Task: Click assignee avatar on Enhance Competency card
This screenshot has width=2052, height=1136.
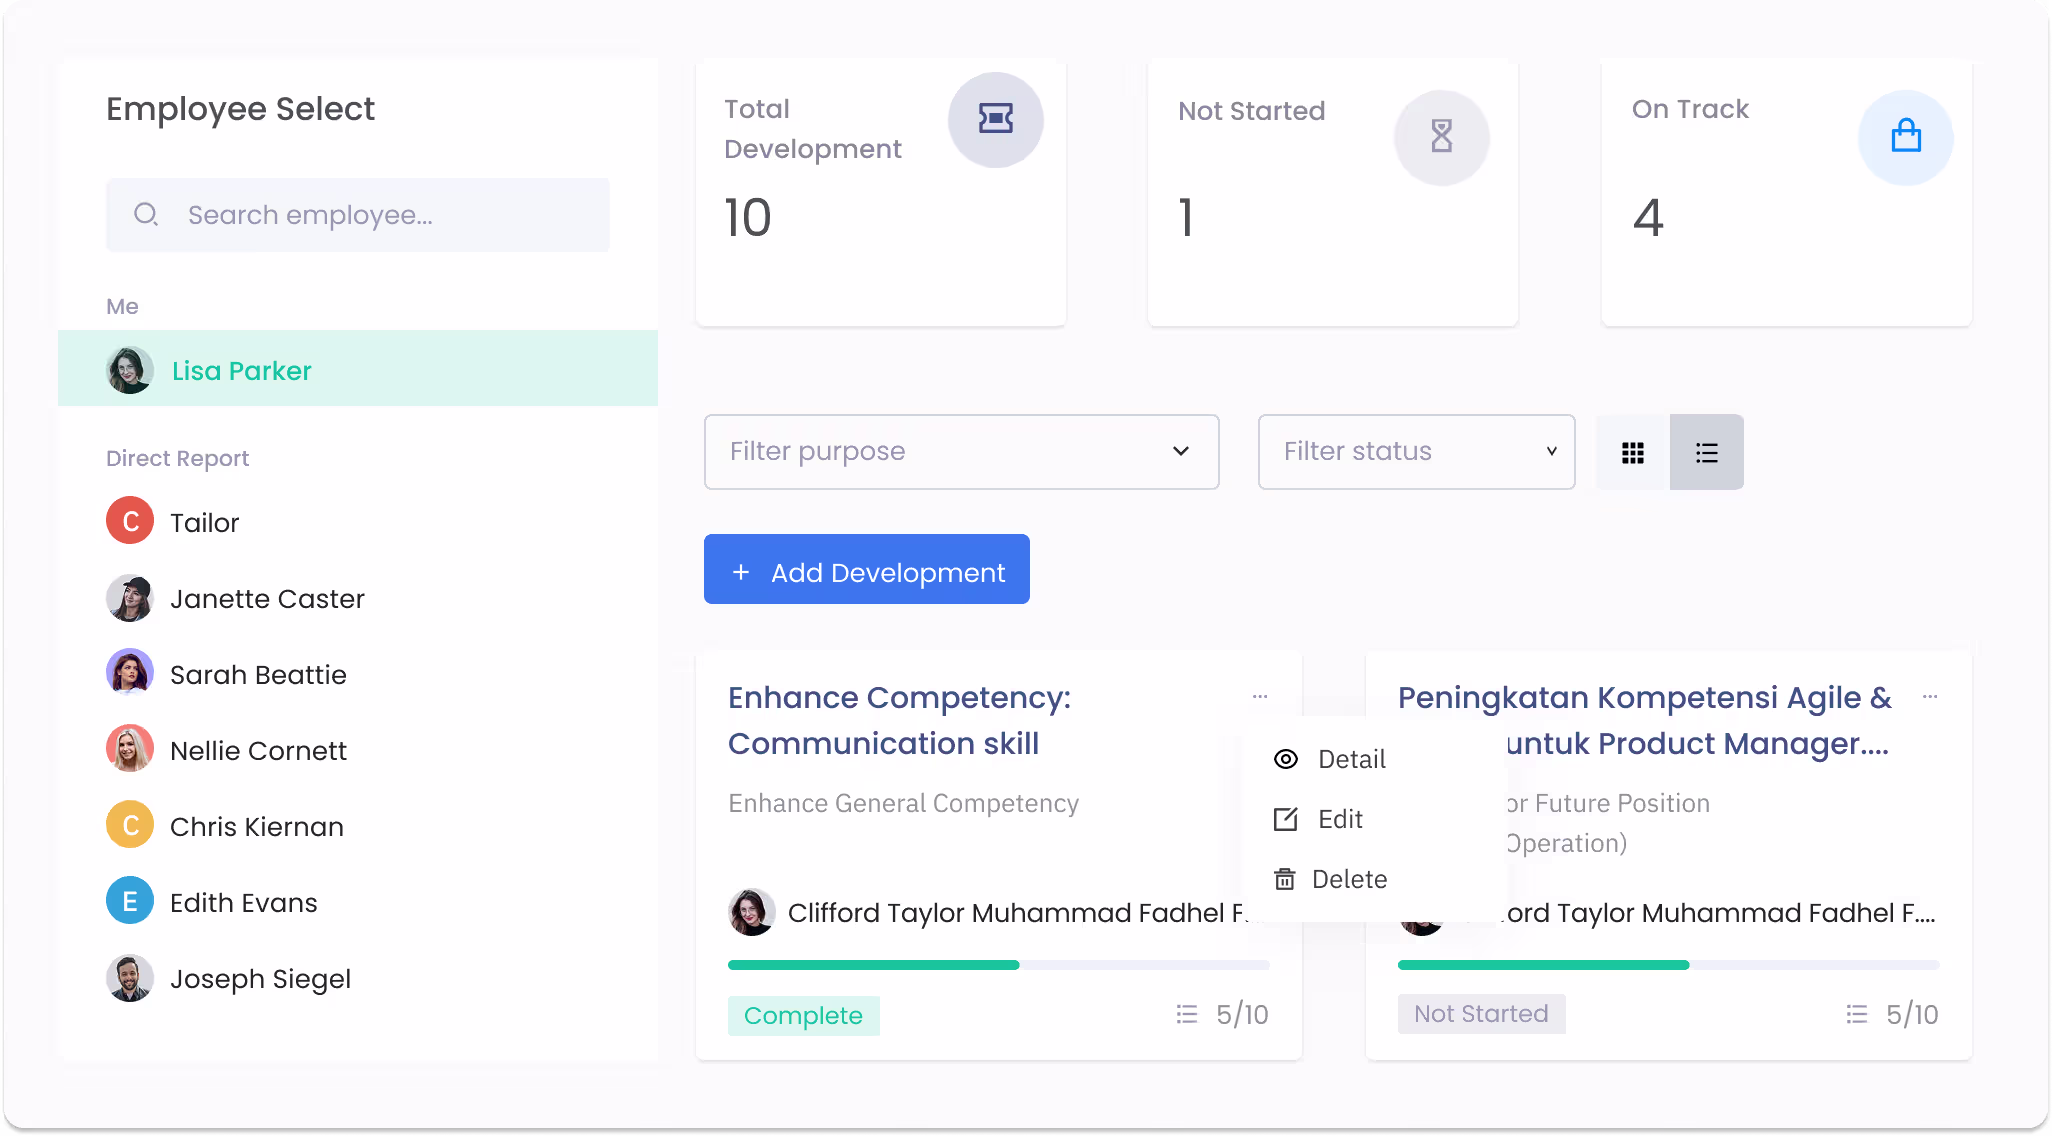Action: click(752, 912)
